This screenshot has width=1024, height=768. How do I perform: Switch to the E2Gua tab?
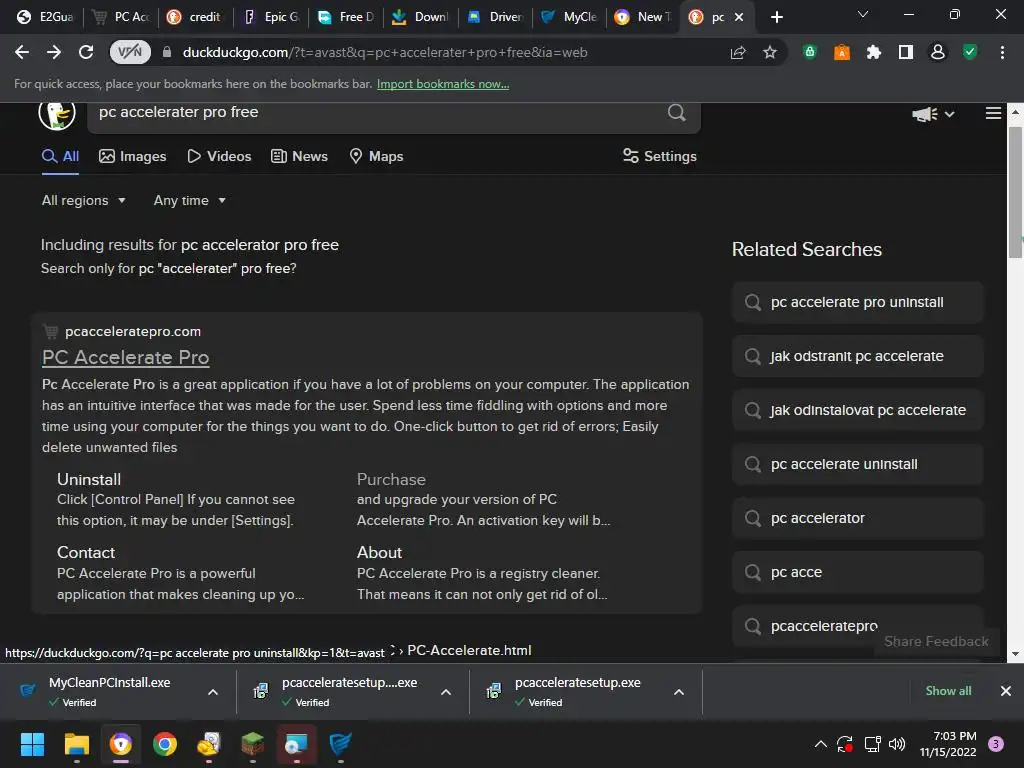coord(45,17)
